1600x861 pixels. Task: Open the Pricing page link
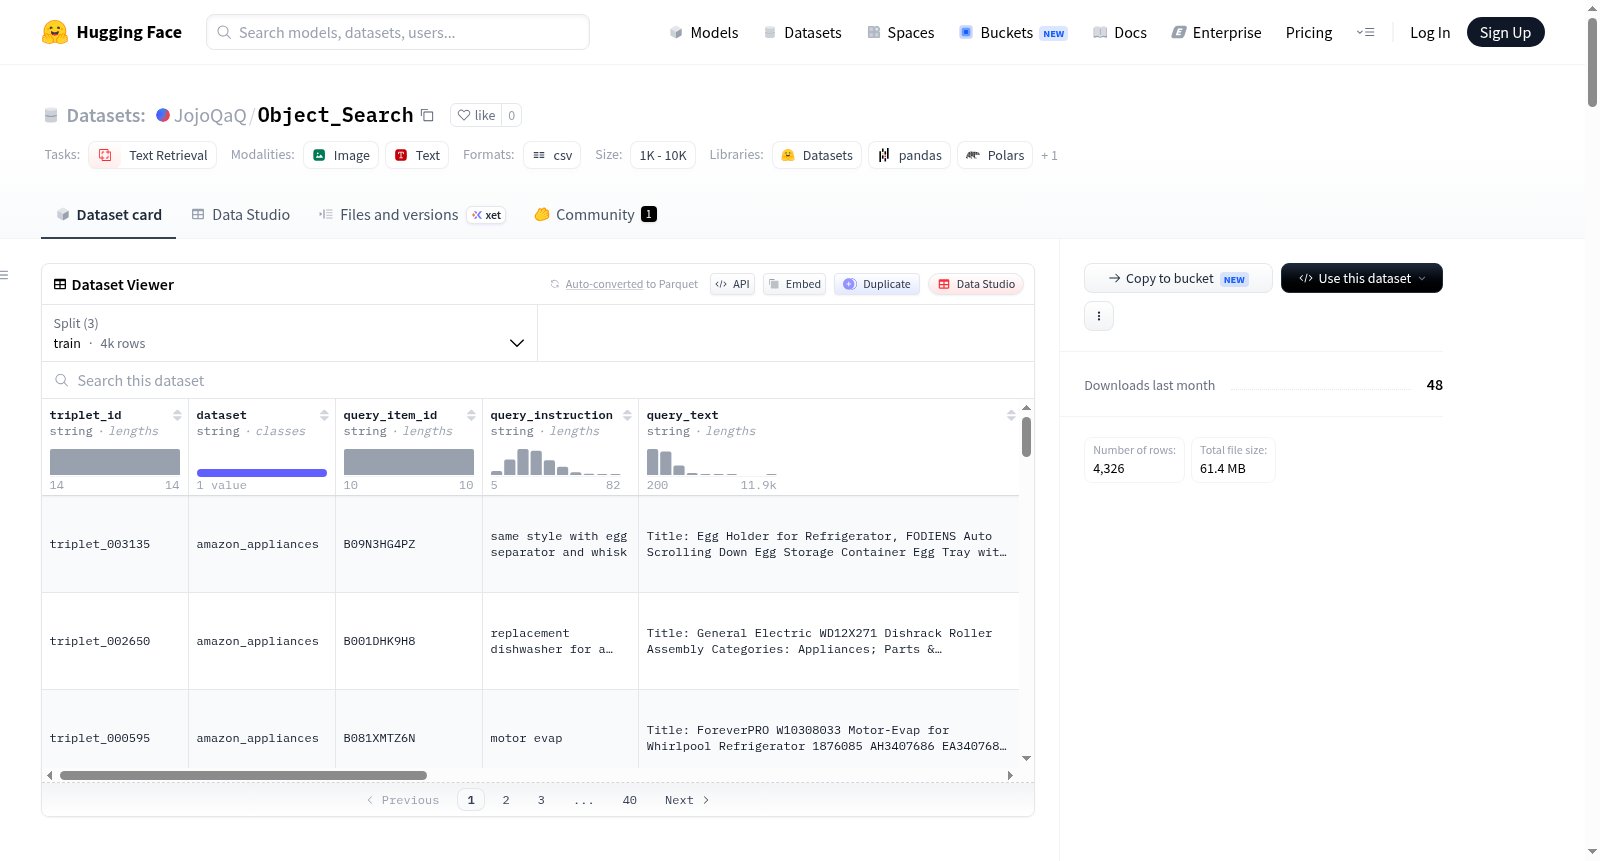[1309, 33]
